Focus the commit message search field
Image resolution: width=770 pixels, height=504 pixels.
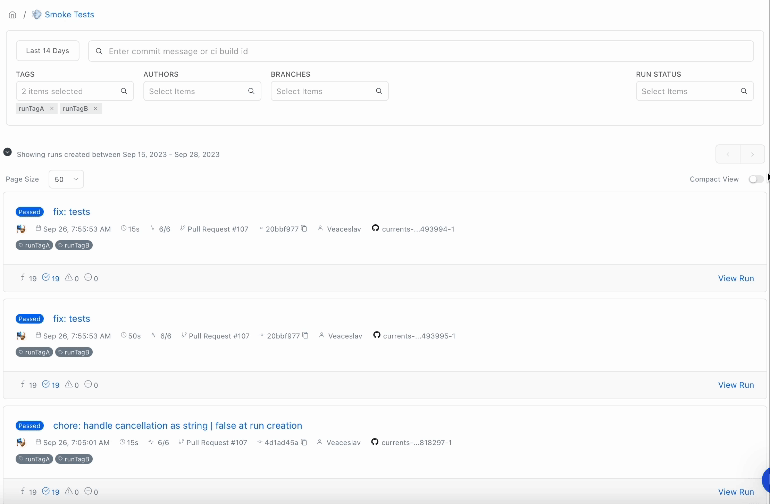pos(421,51)
